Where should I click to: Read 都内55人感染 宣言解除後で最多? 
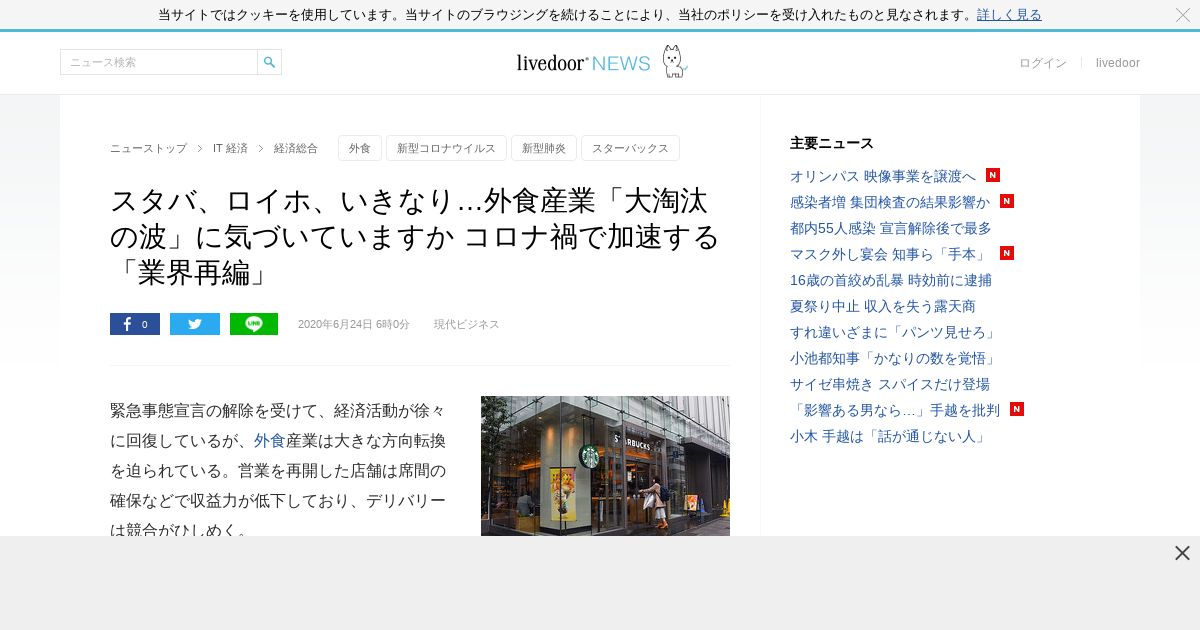(891, 228)
